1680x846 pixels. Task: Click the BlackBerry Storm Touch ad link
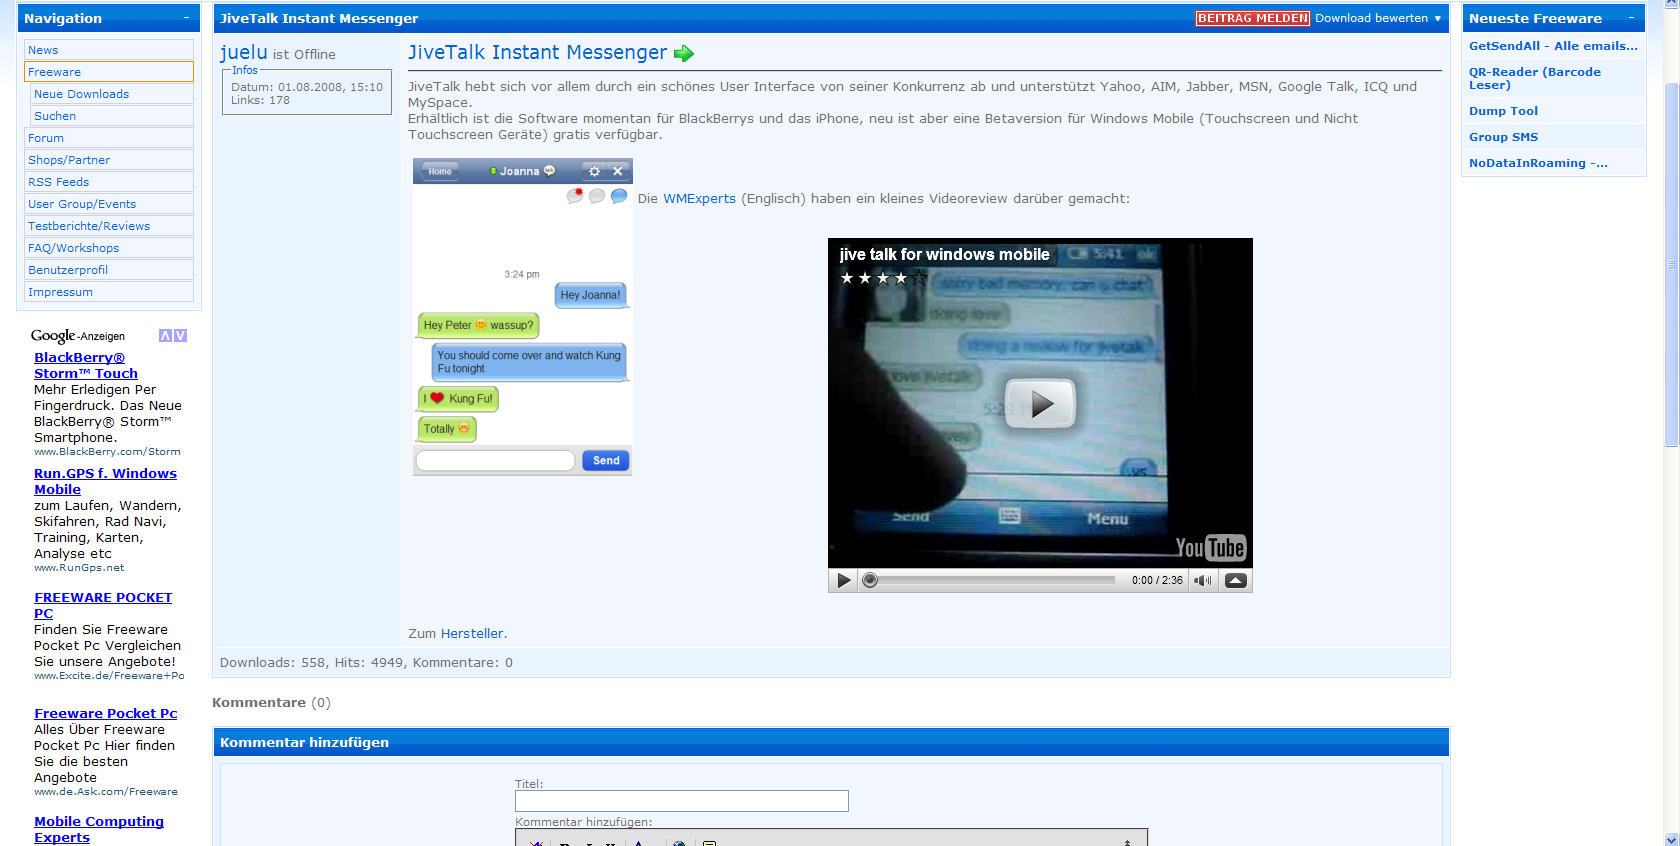coord(86,366)
